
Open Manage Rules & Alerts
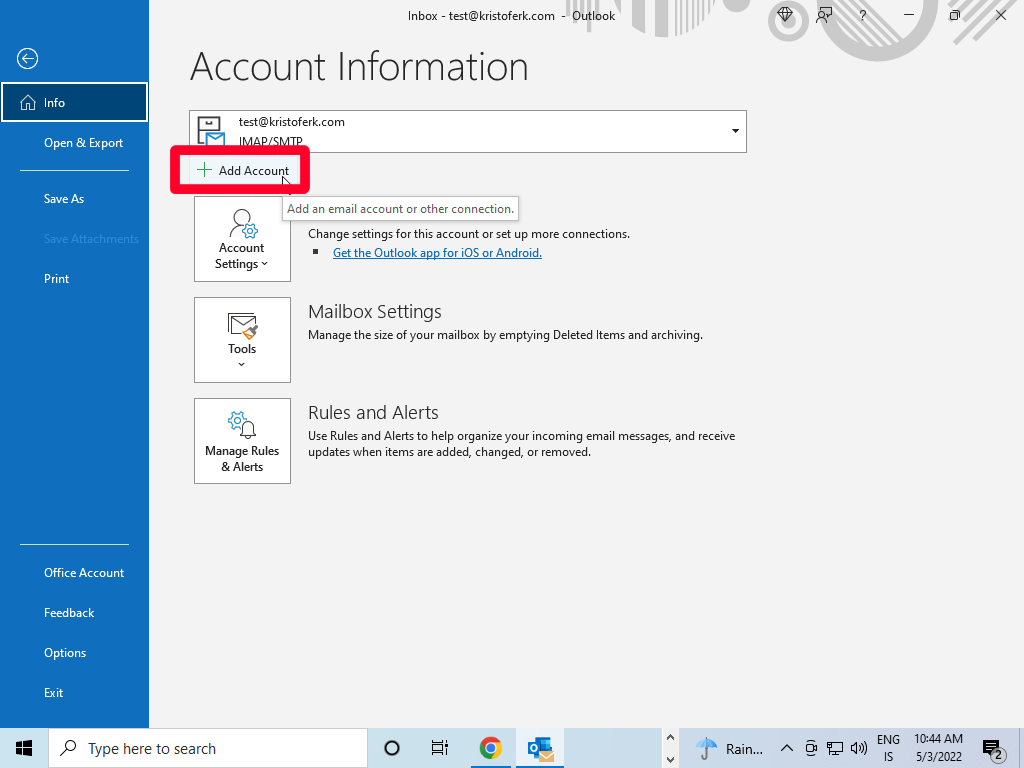(x=242, y=441)
